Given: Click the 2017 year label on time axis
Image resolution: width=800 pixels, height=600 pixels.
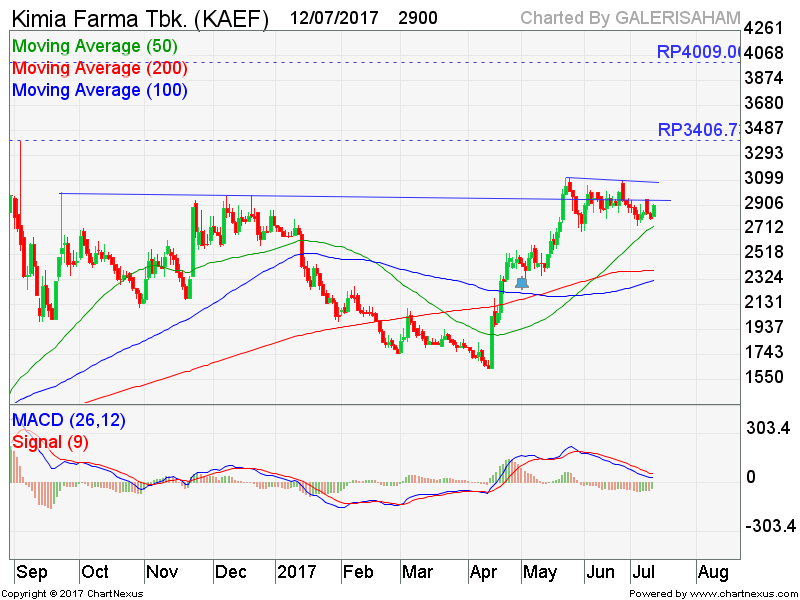Looking at the screenshot, I should click(x=296, y=572).
